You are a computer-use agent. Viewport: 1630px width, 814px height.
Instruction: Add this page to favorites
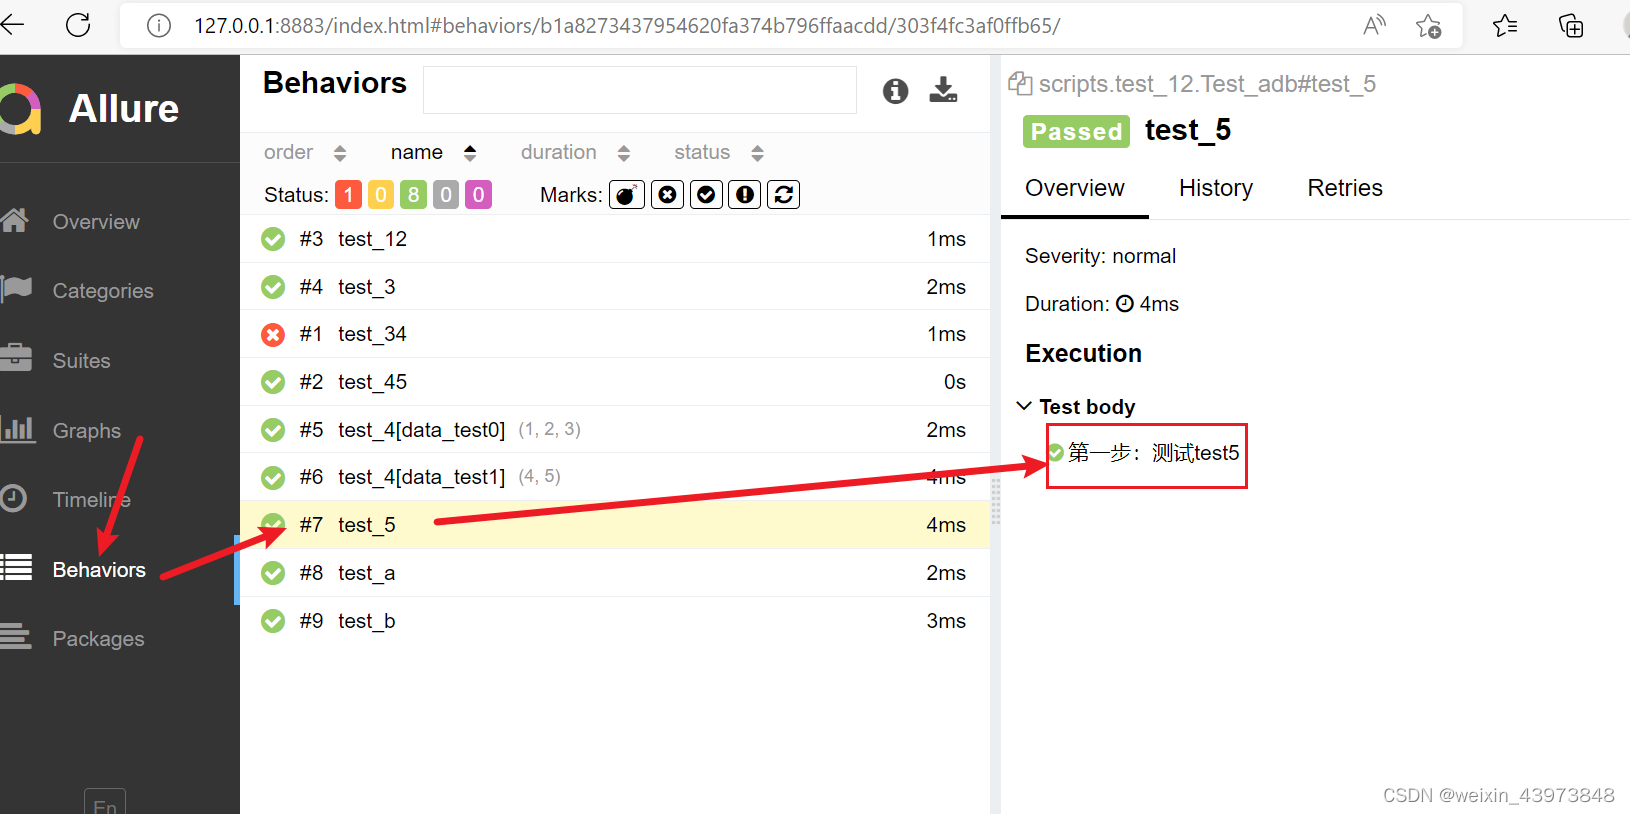(x=1428, y=25)
